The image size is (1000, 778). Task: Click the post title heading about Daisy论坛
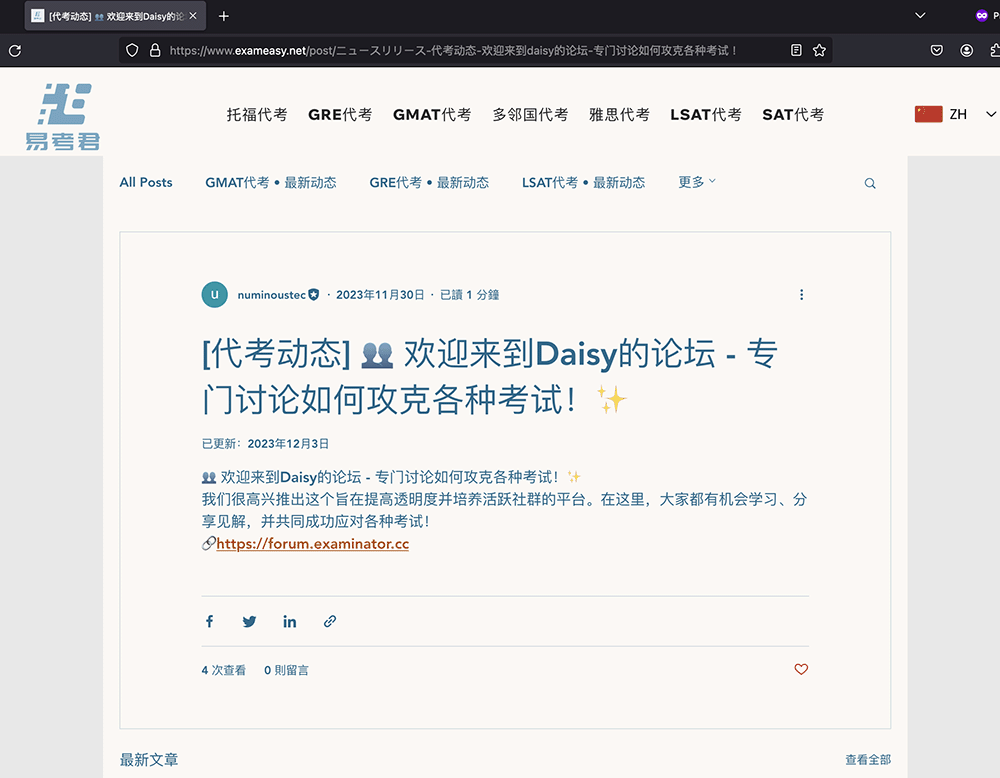click(490, 376)
